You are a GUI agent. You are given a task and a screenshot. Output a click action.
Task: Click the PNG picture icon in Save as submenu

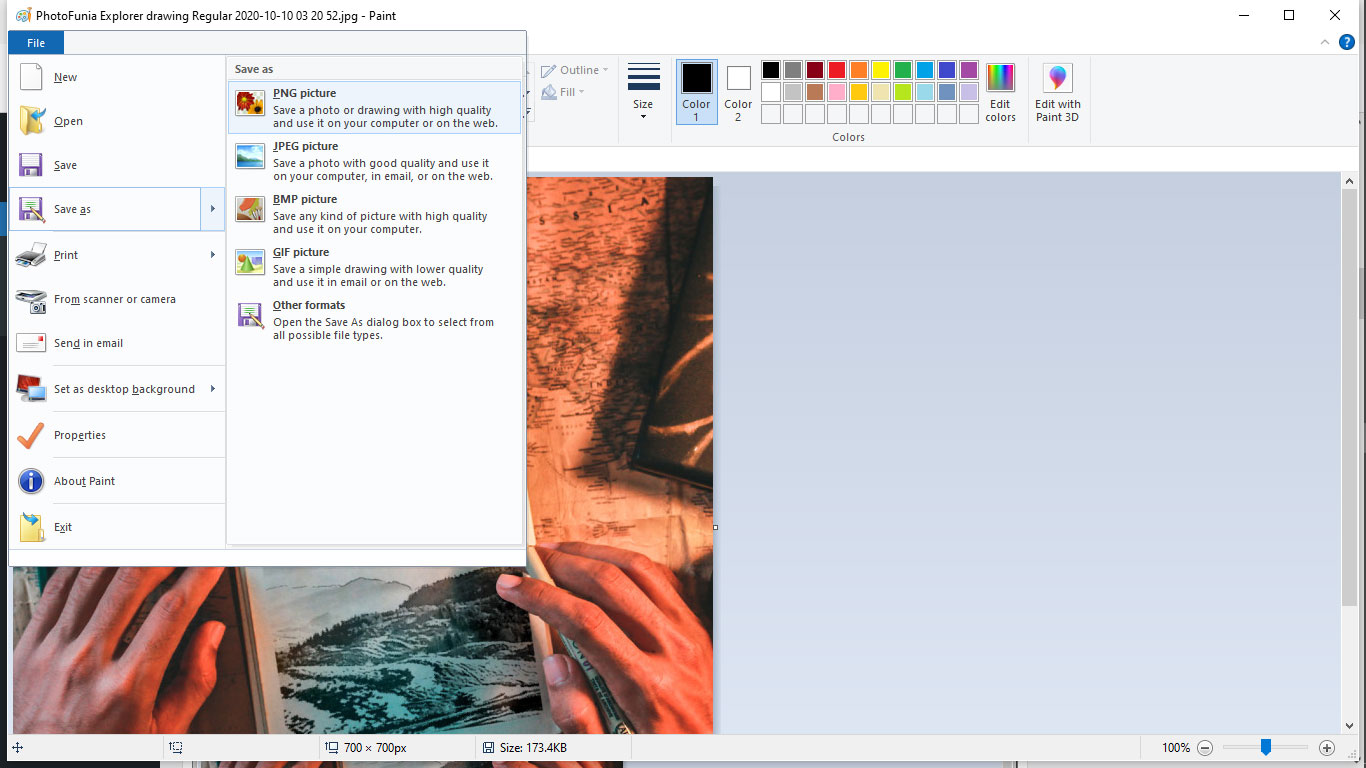(250, 101)
